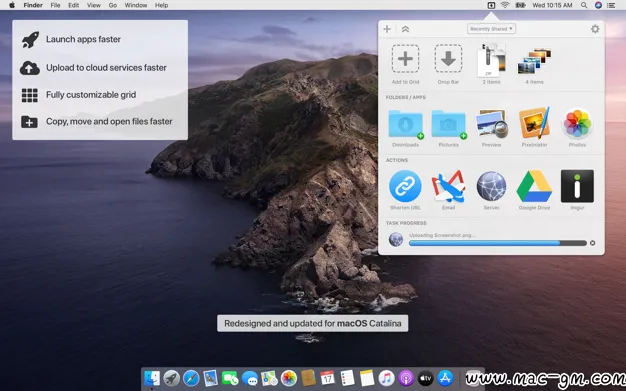This screenshot has height=391, width=626.
Task: Open the File menu
Action: (55, 5)
